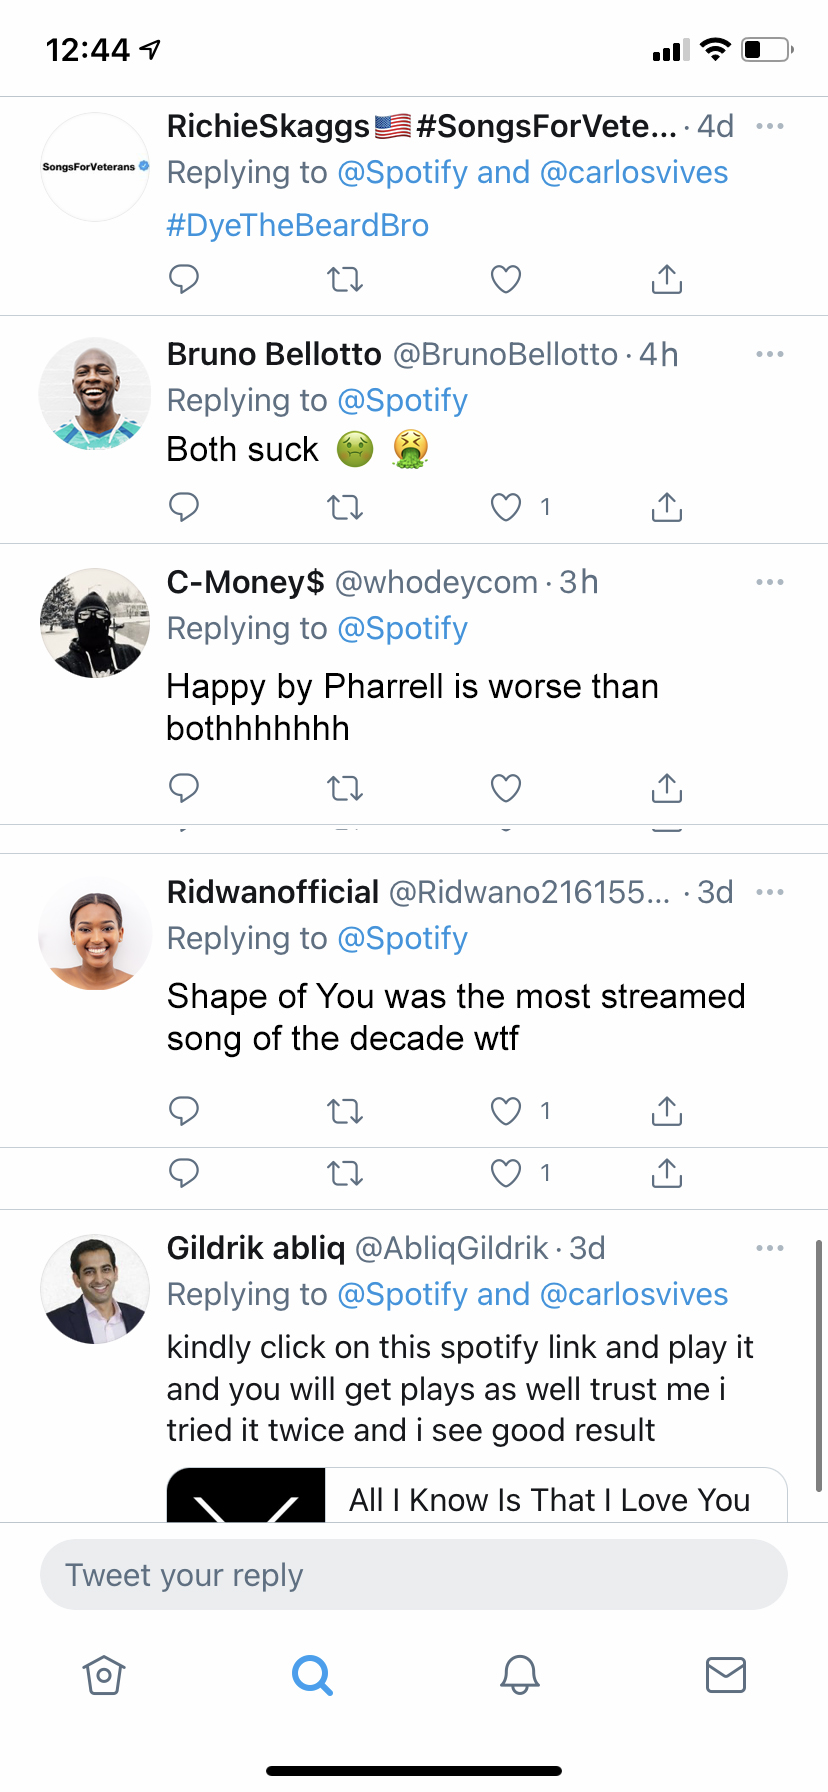
Task: Open the #DyeTheBeardBro hashtag
Action: [298, 226]
